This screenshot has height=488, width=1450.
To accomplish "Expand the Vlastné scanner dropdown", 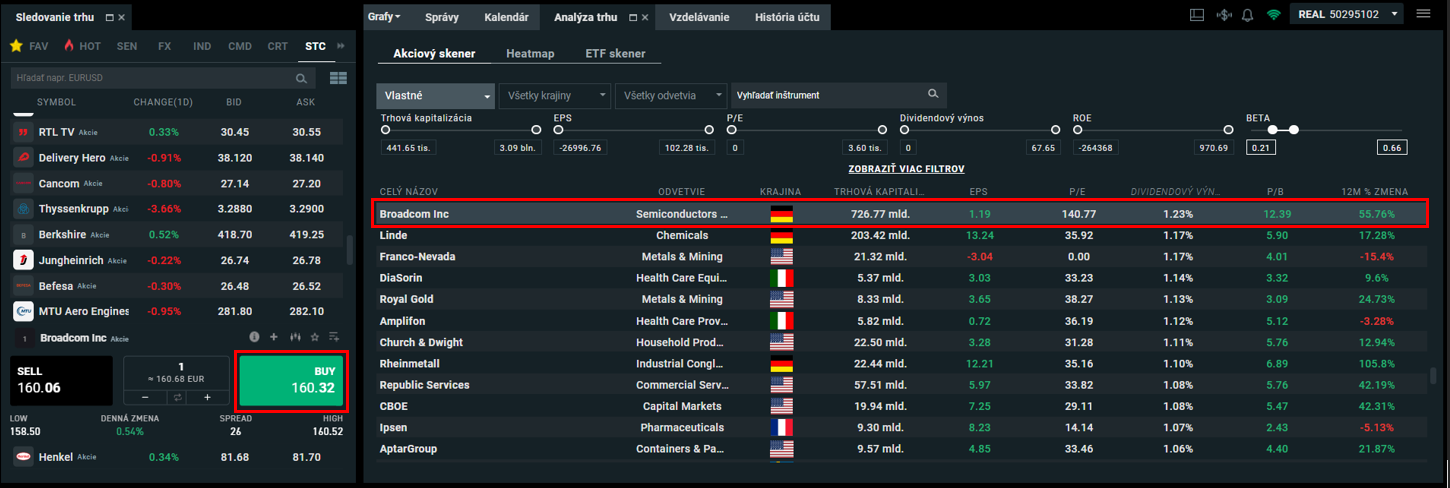I will pos(435,95).
